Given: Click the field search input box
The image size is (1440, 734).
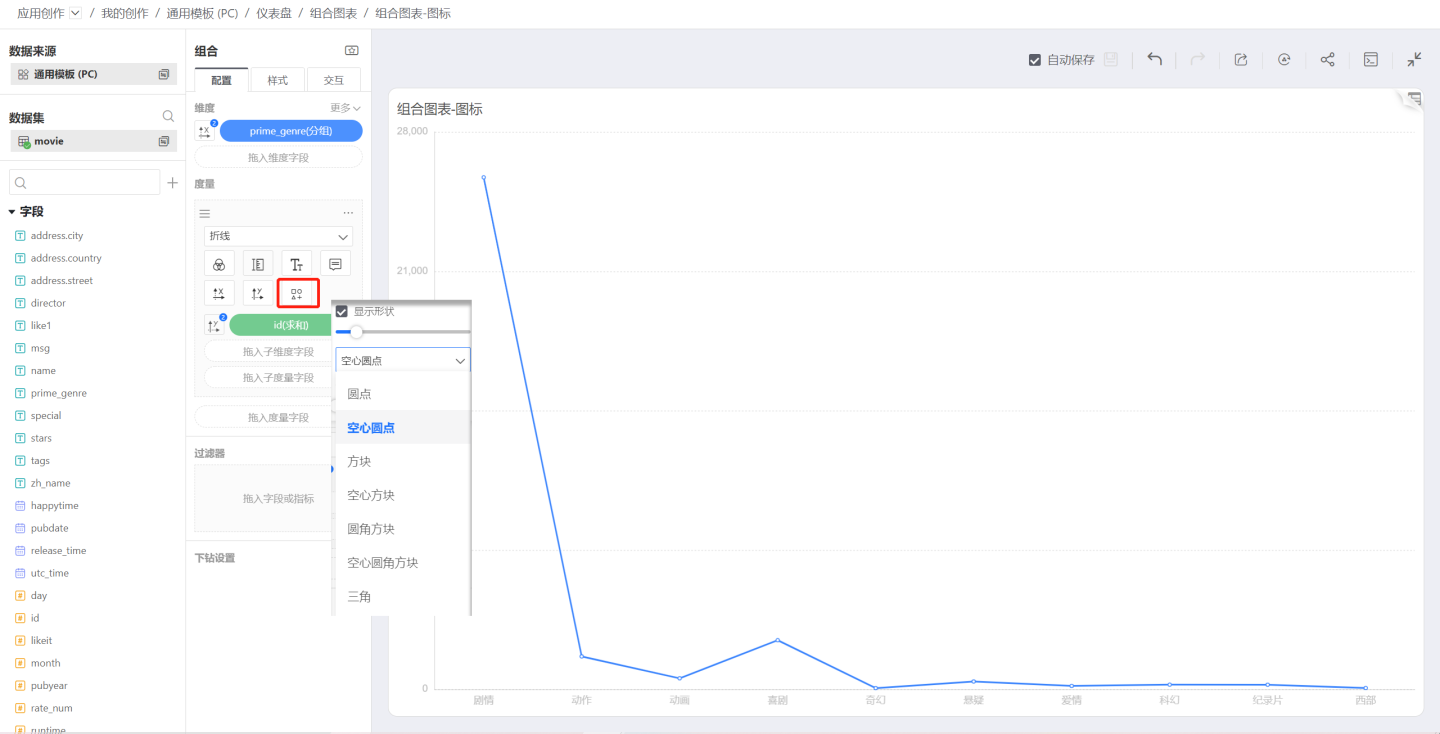Looking at the screenshot, I should pos(85,183).
